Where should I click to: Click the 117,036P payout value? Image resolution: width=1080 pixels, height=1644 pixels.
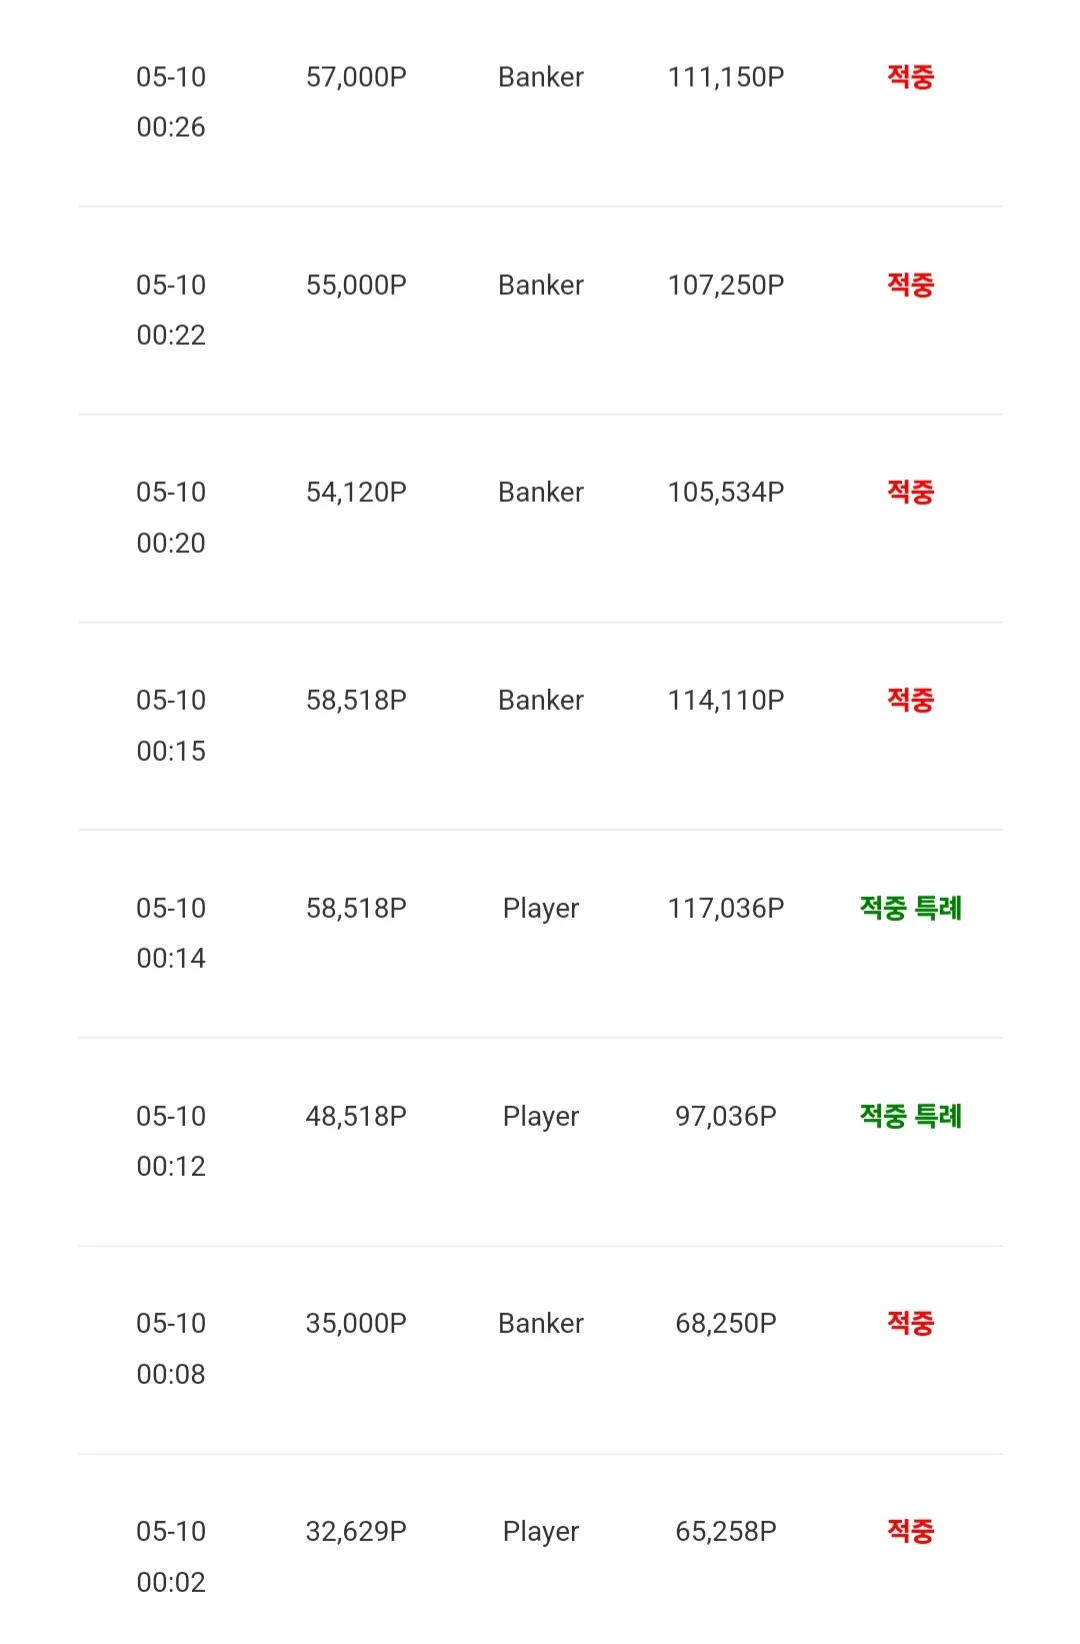(x=726, y=908)
